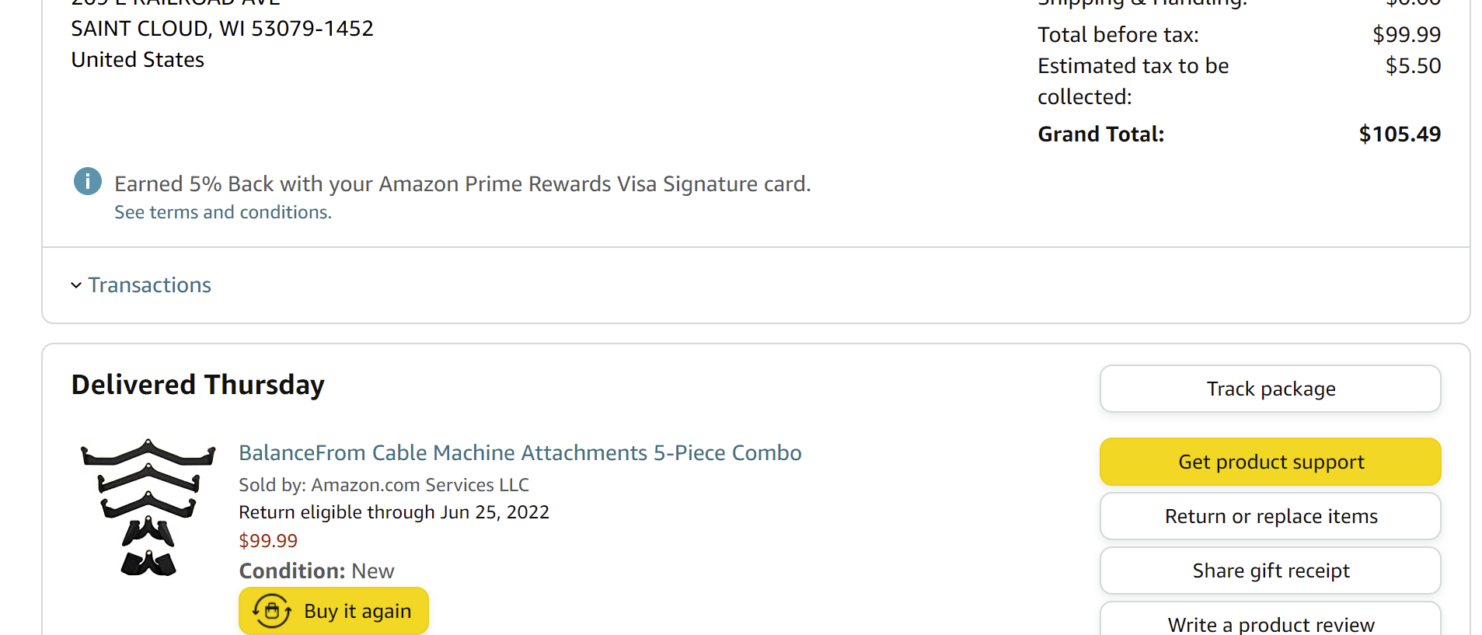The width and height of the screenshot is (1482, 635).
Task: Open the cable attachments product thumbnail
Action: click(148, 507)
